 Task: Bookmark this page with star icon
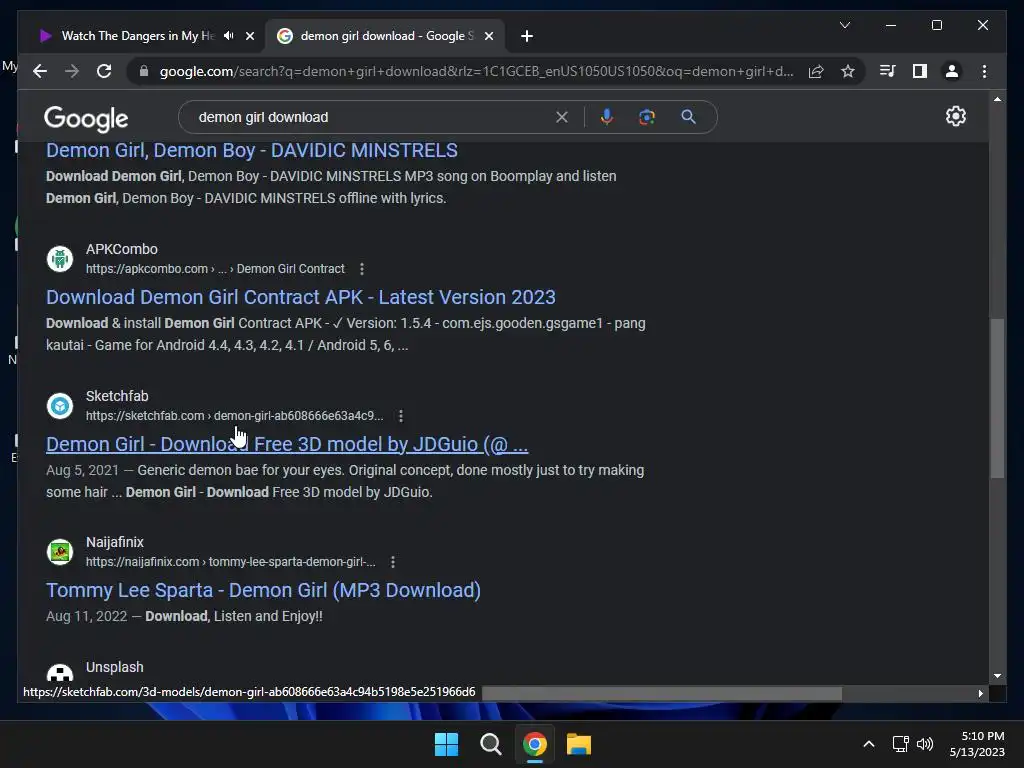coord(848,71)
